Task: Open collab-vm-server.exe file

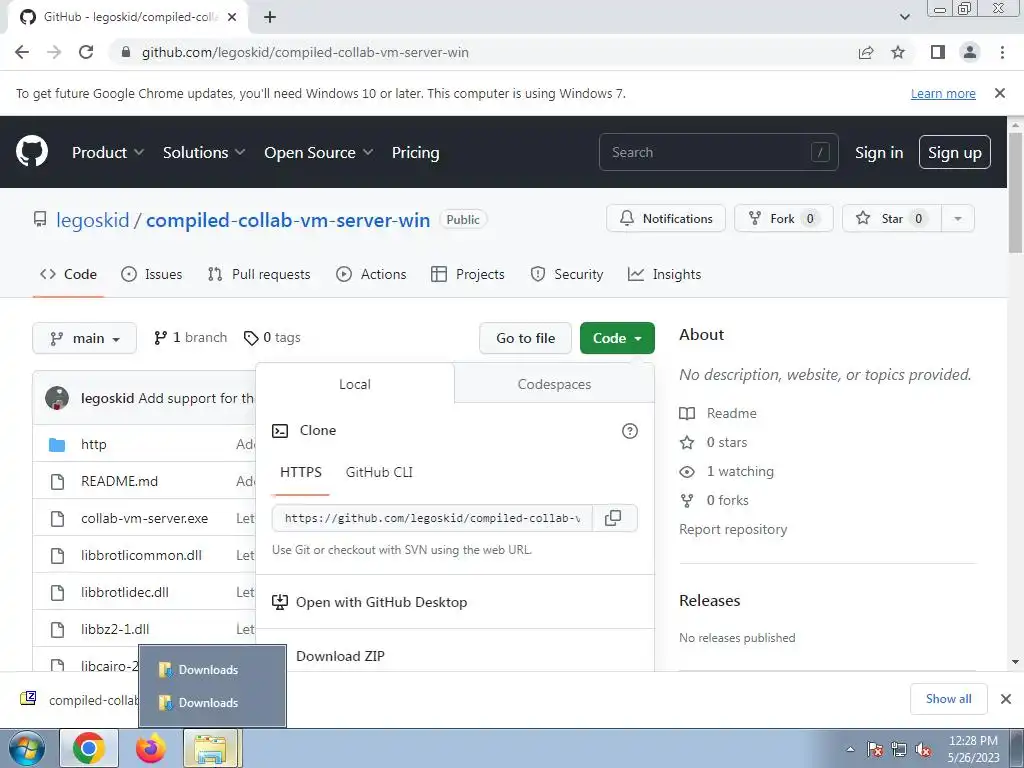Action: coord(144,518)
